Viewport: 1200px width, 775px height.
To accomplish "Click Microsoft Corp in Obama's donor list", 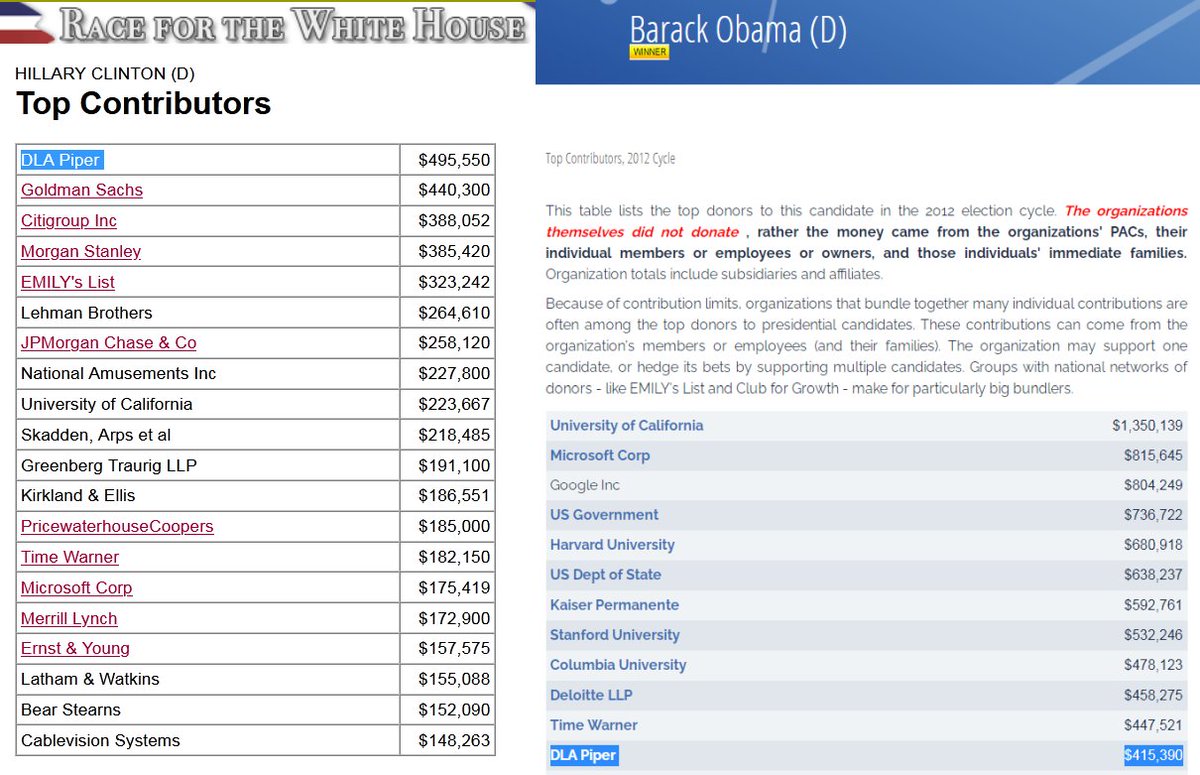I will (600, 455).
